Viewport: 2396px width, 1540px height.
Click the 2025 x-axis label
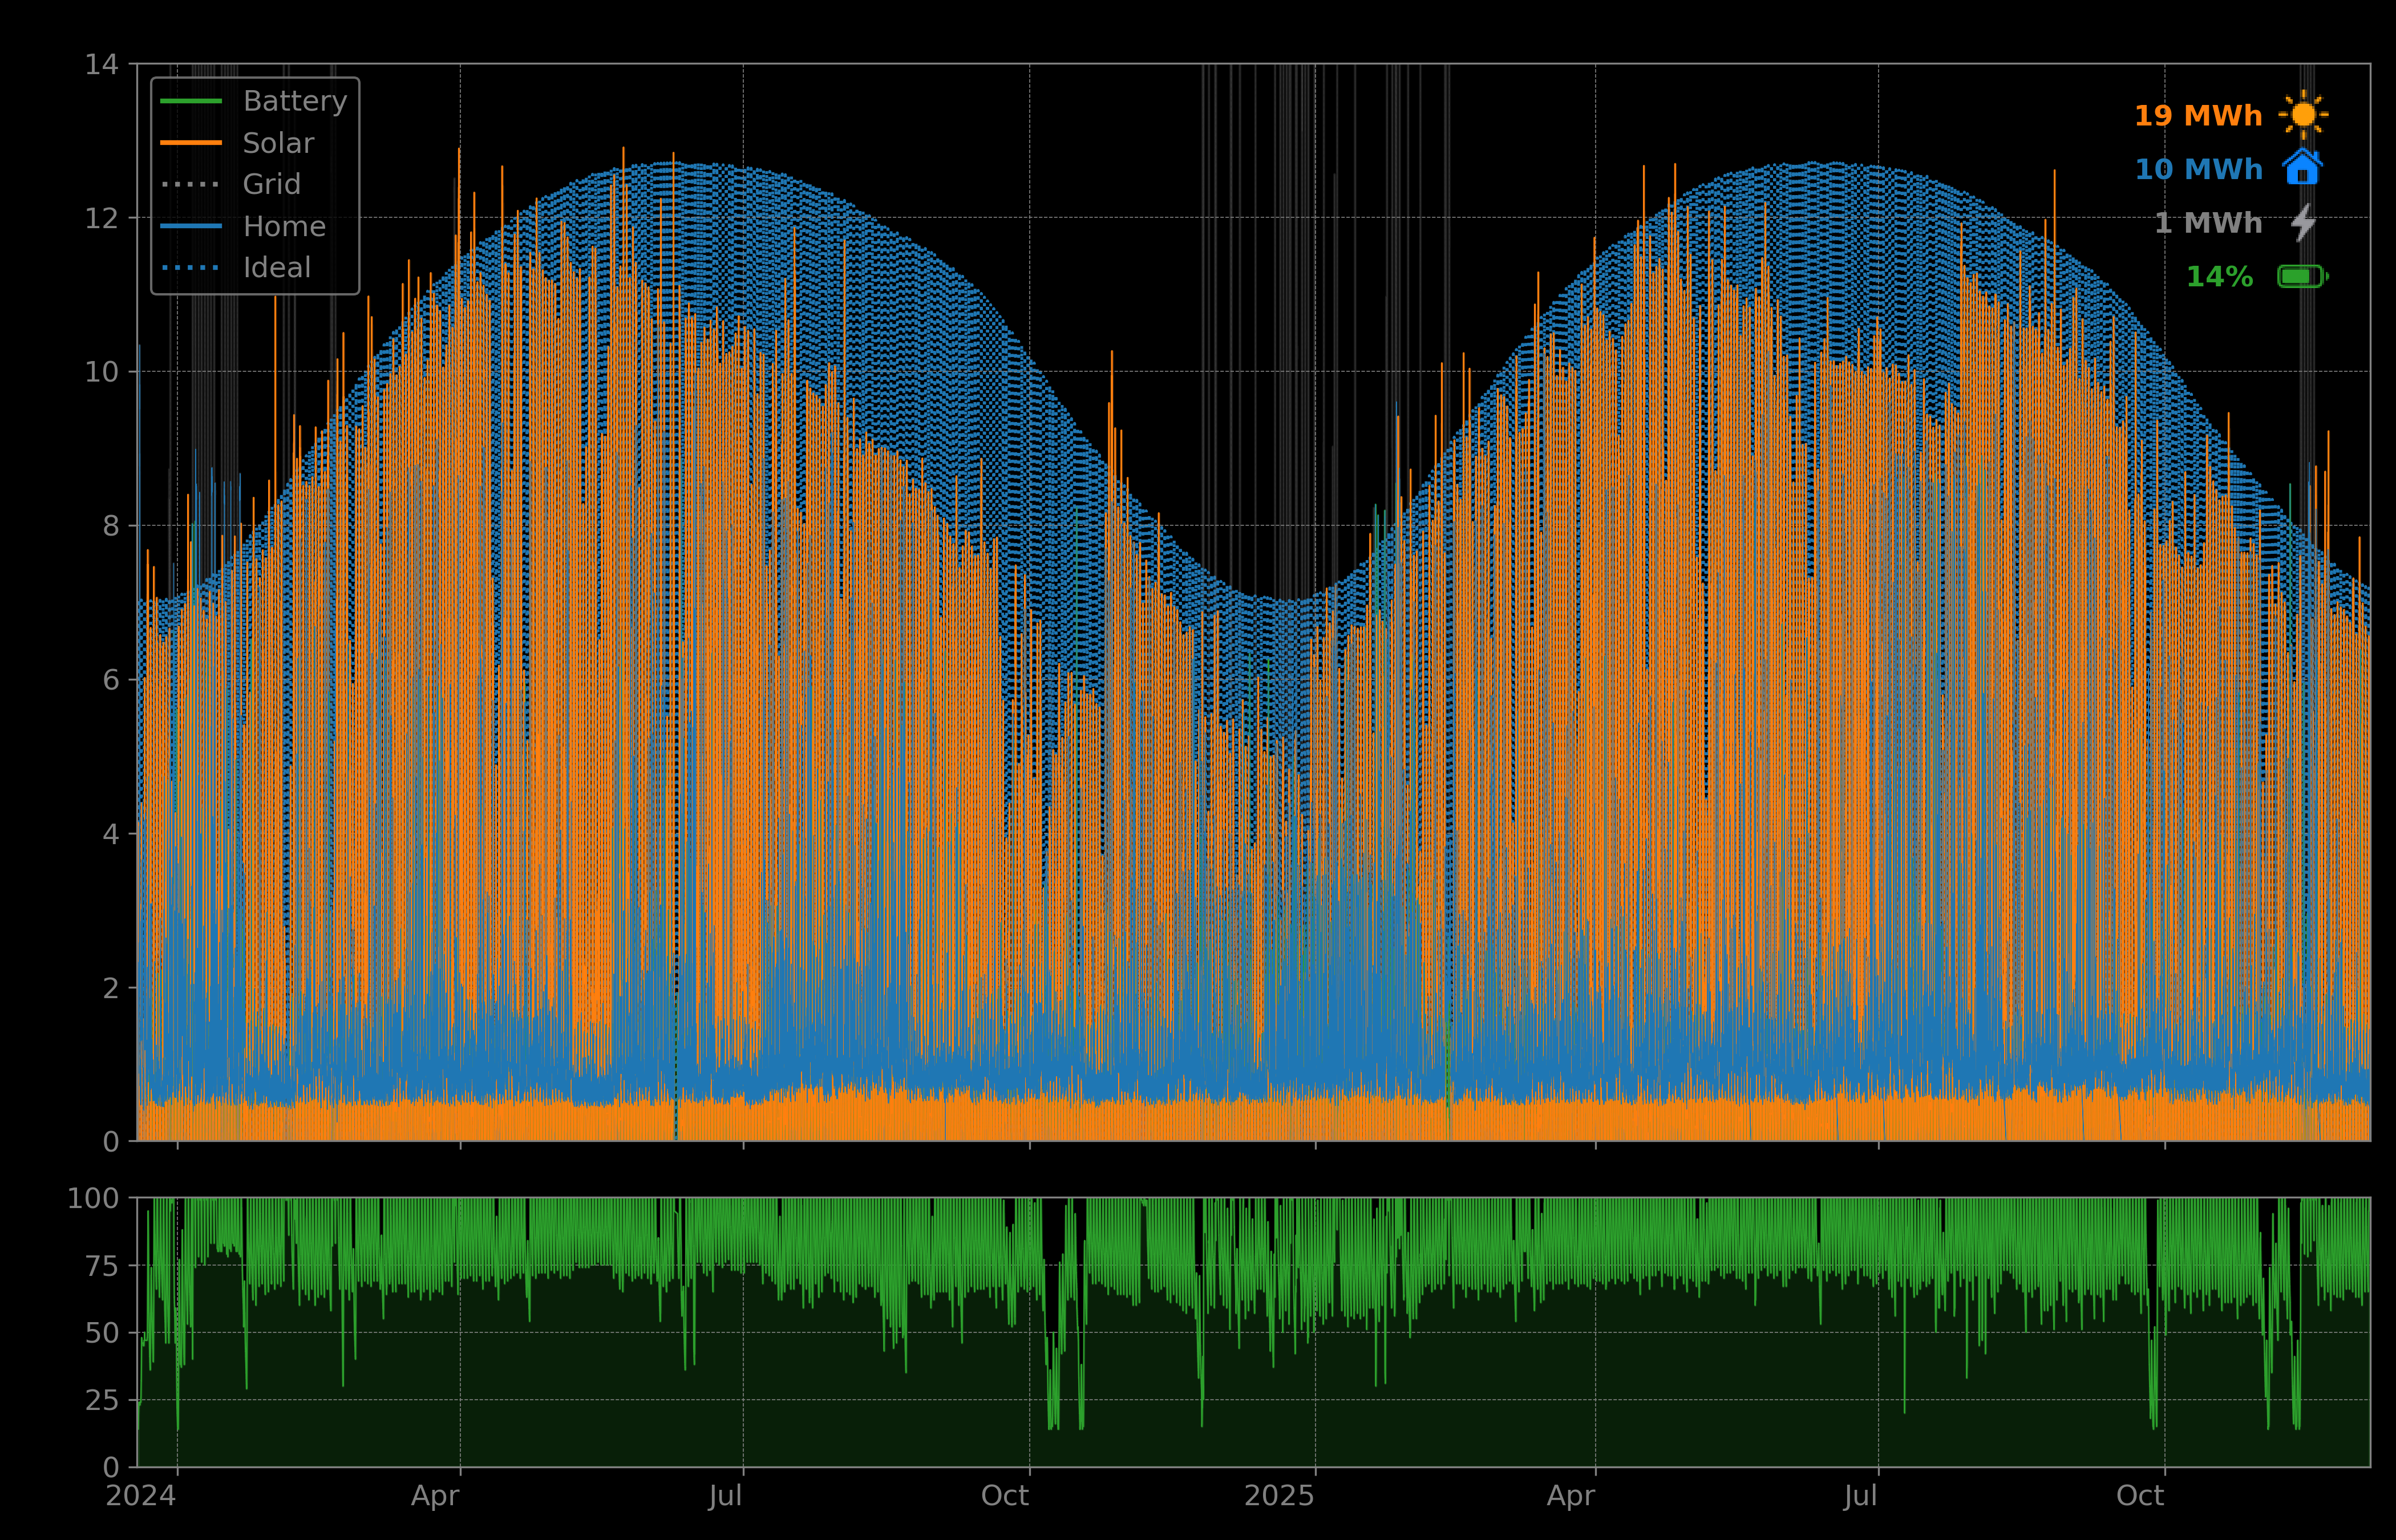pos(1279,1496)
